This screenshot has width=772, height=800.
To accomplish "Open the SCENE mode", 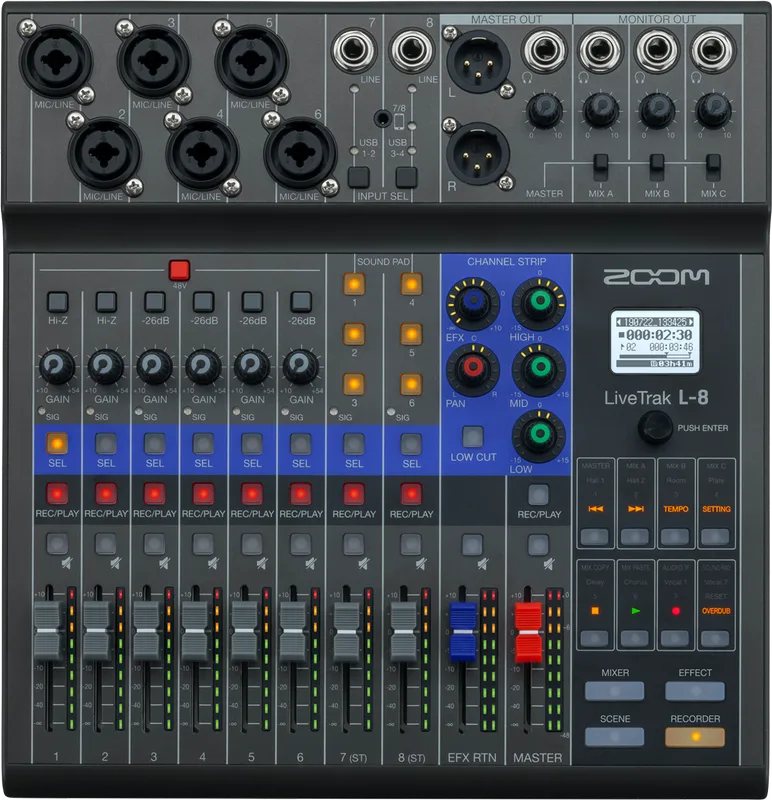I will (x=615, y=737).
